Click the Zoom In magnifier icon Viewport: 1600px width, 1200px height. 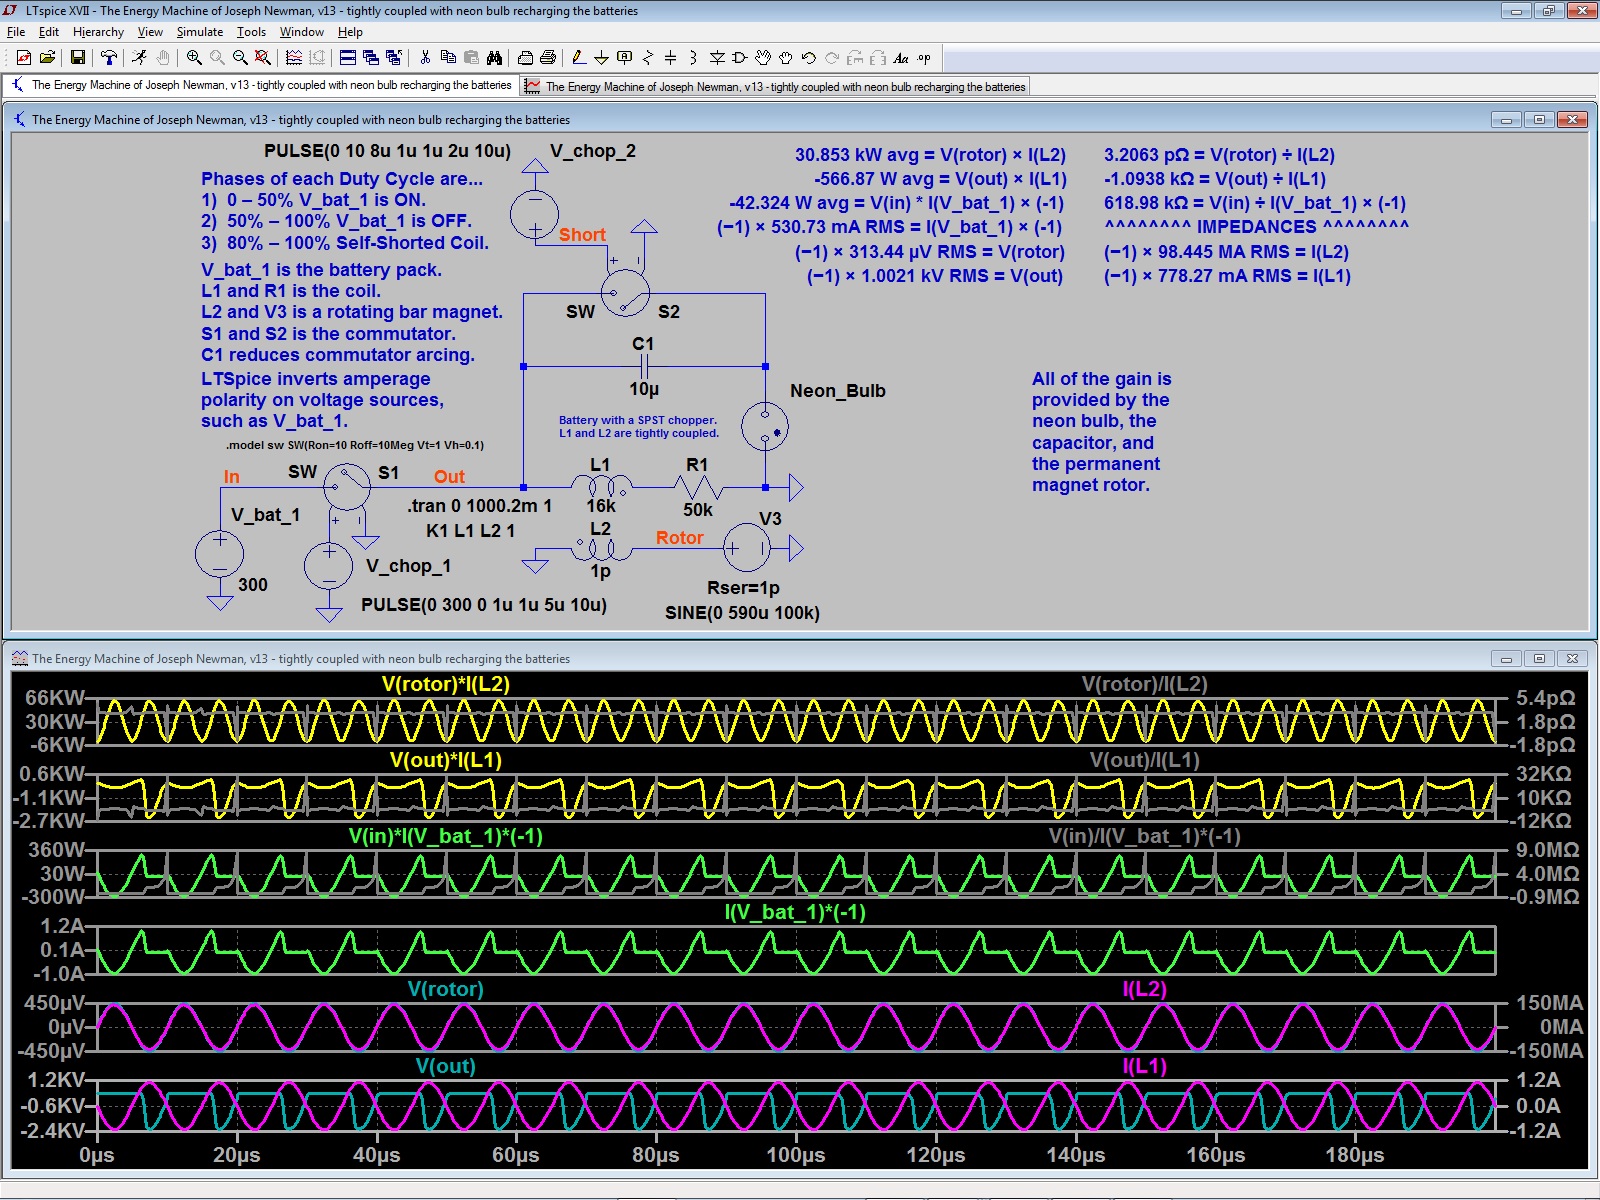[194, 58]
